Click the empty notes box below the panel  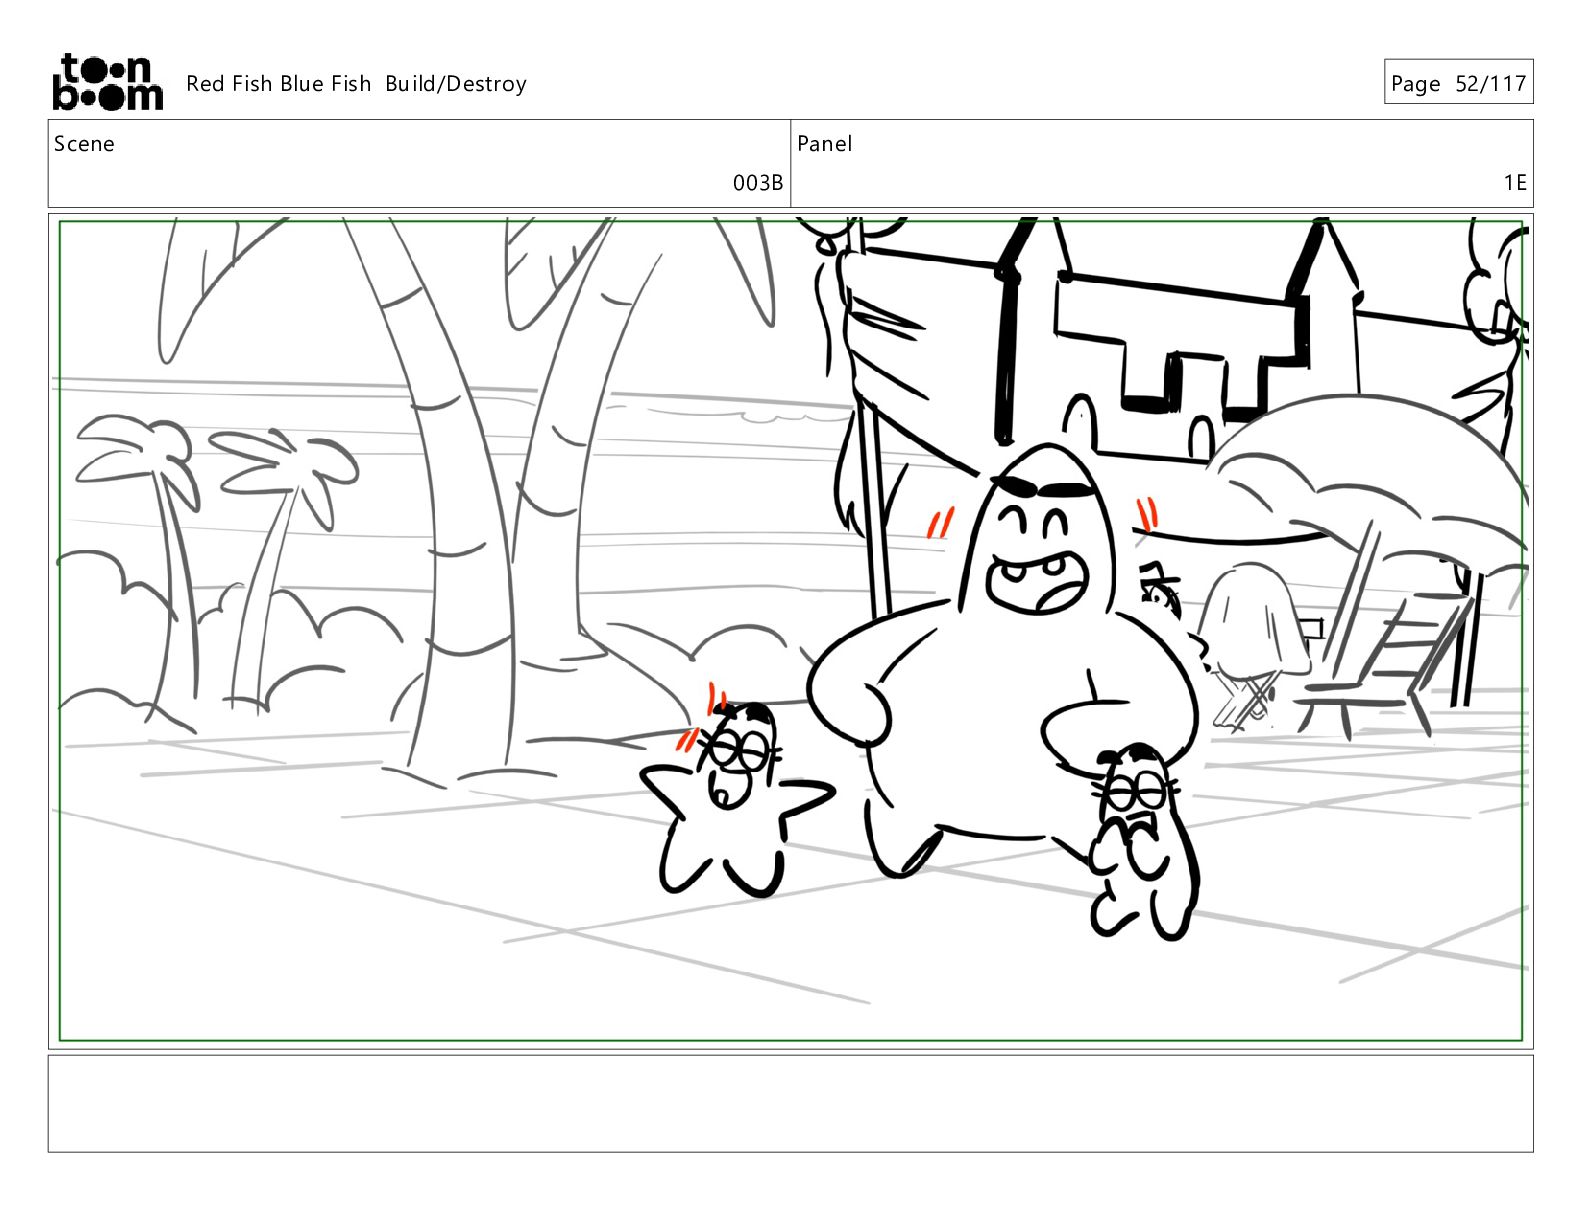pos(790,1103)
